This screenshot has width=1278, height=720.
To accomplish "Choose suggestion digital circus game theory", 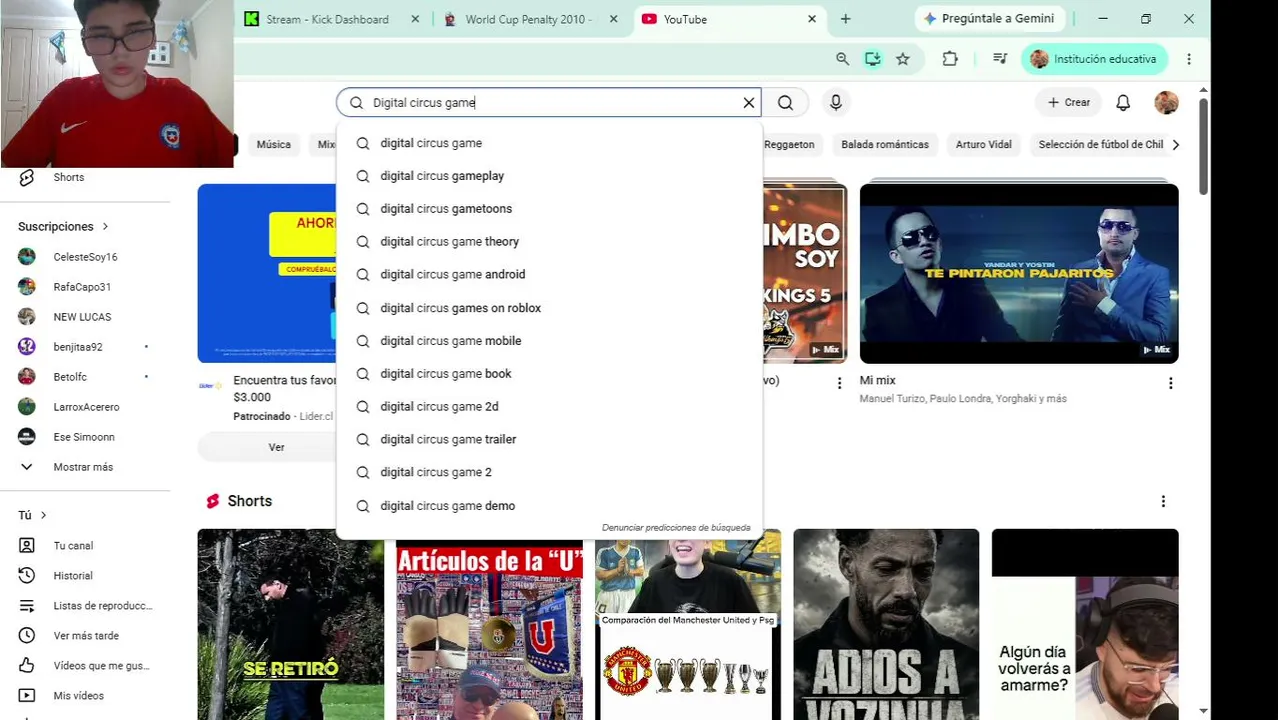I will 549,242.
